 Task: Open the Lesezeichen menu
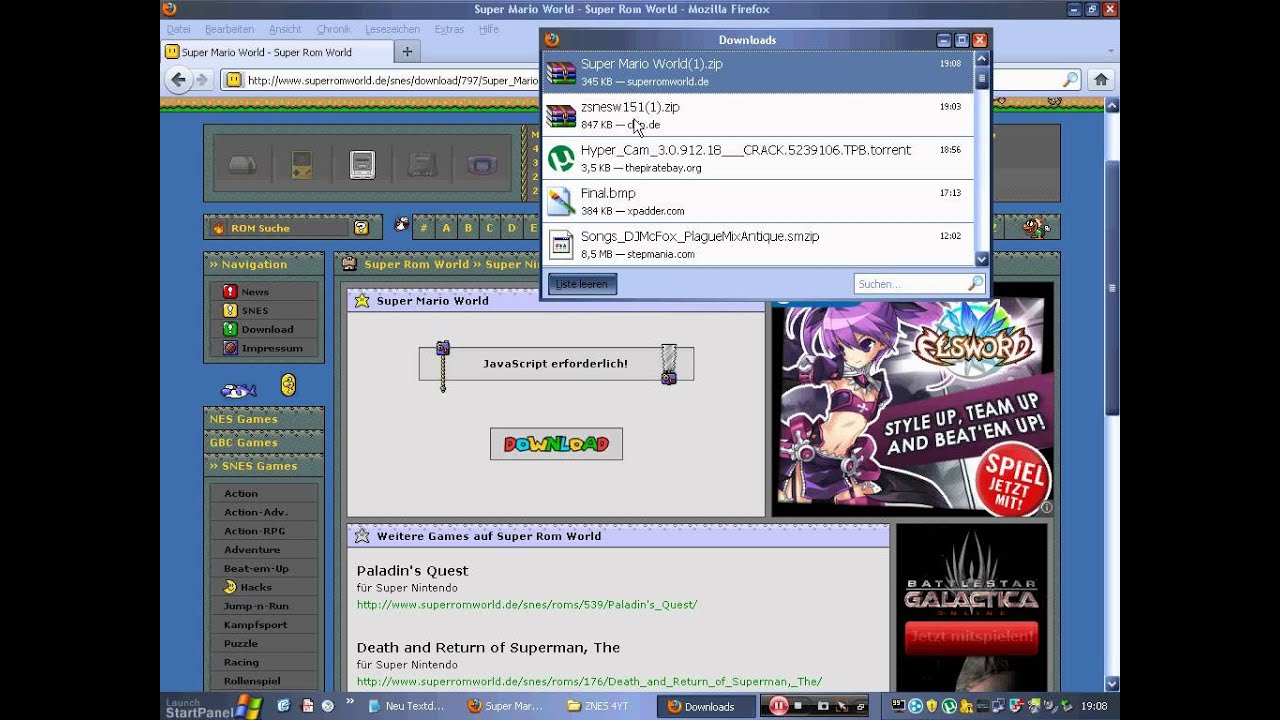392,29
